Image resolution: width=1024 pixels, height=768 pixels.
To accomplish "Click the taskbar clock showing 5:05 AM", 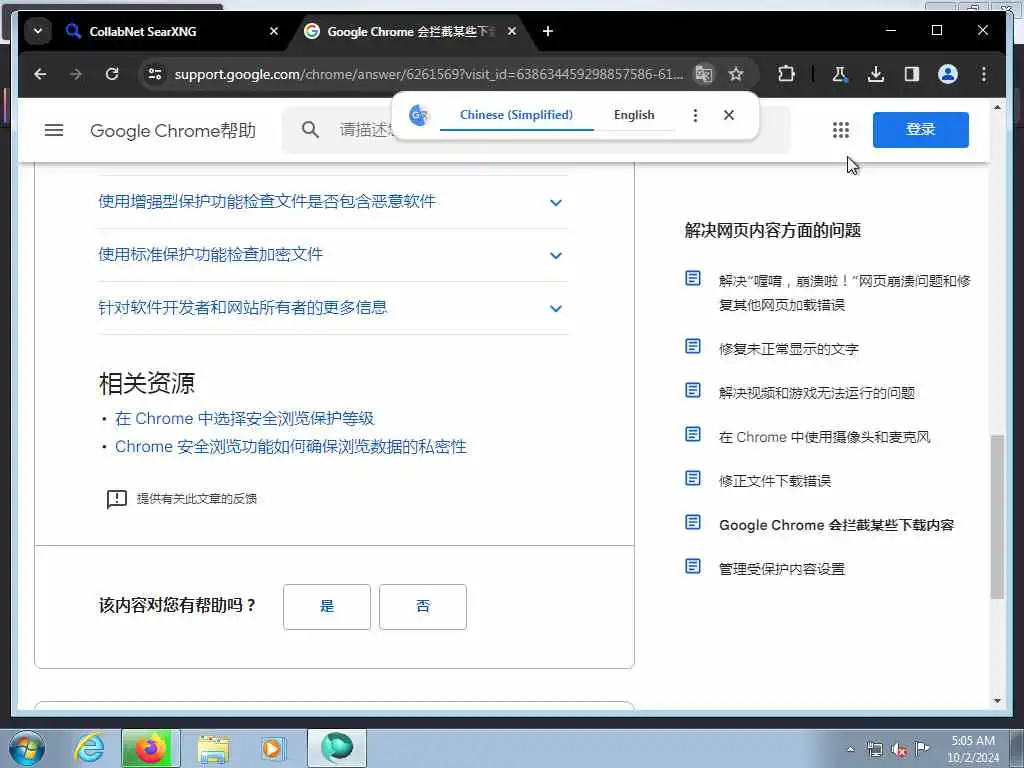I will pyautogui.click(x=972, y=749).
